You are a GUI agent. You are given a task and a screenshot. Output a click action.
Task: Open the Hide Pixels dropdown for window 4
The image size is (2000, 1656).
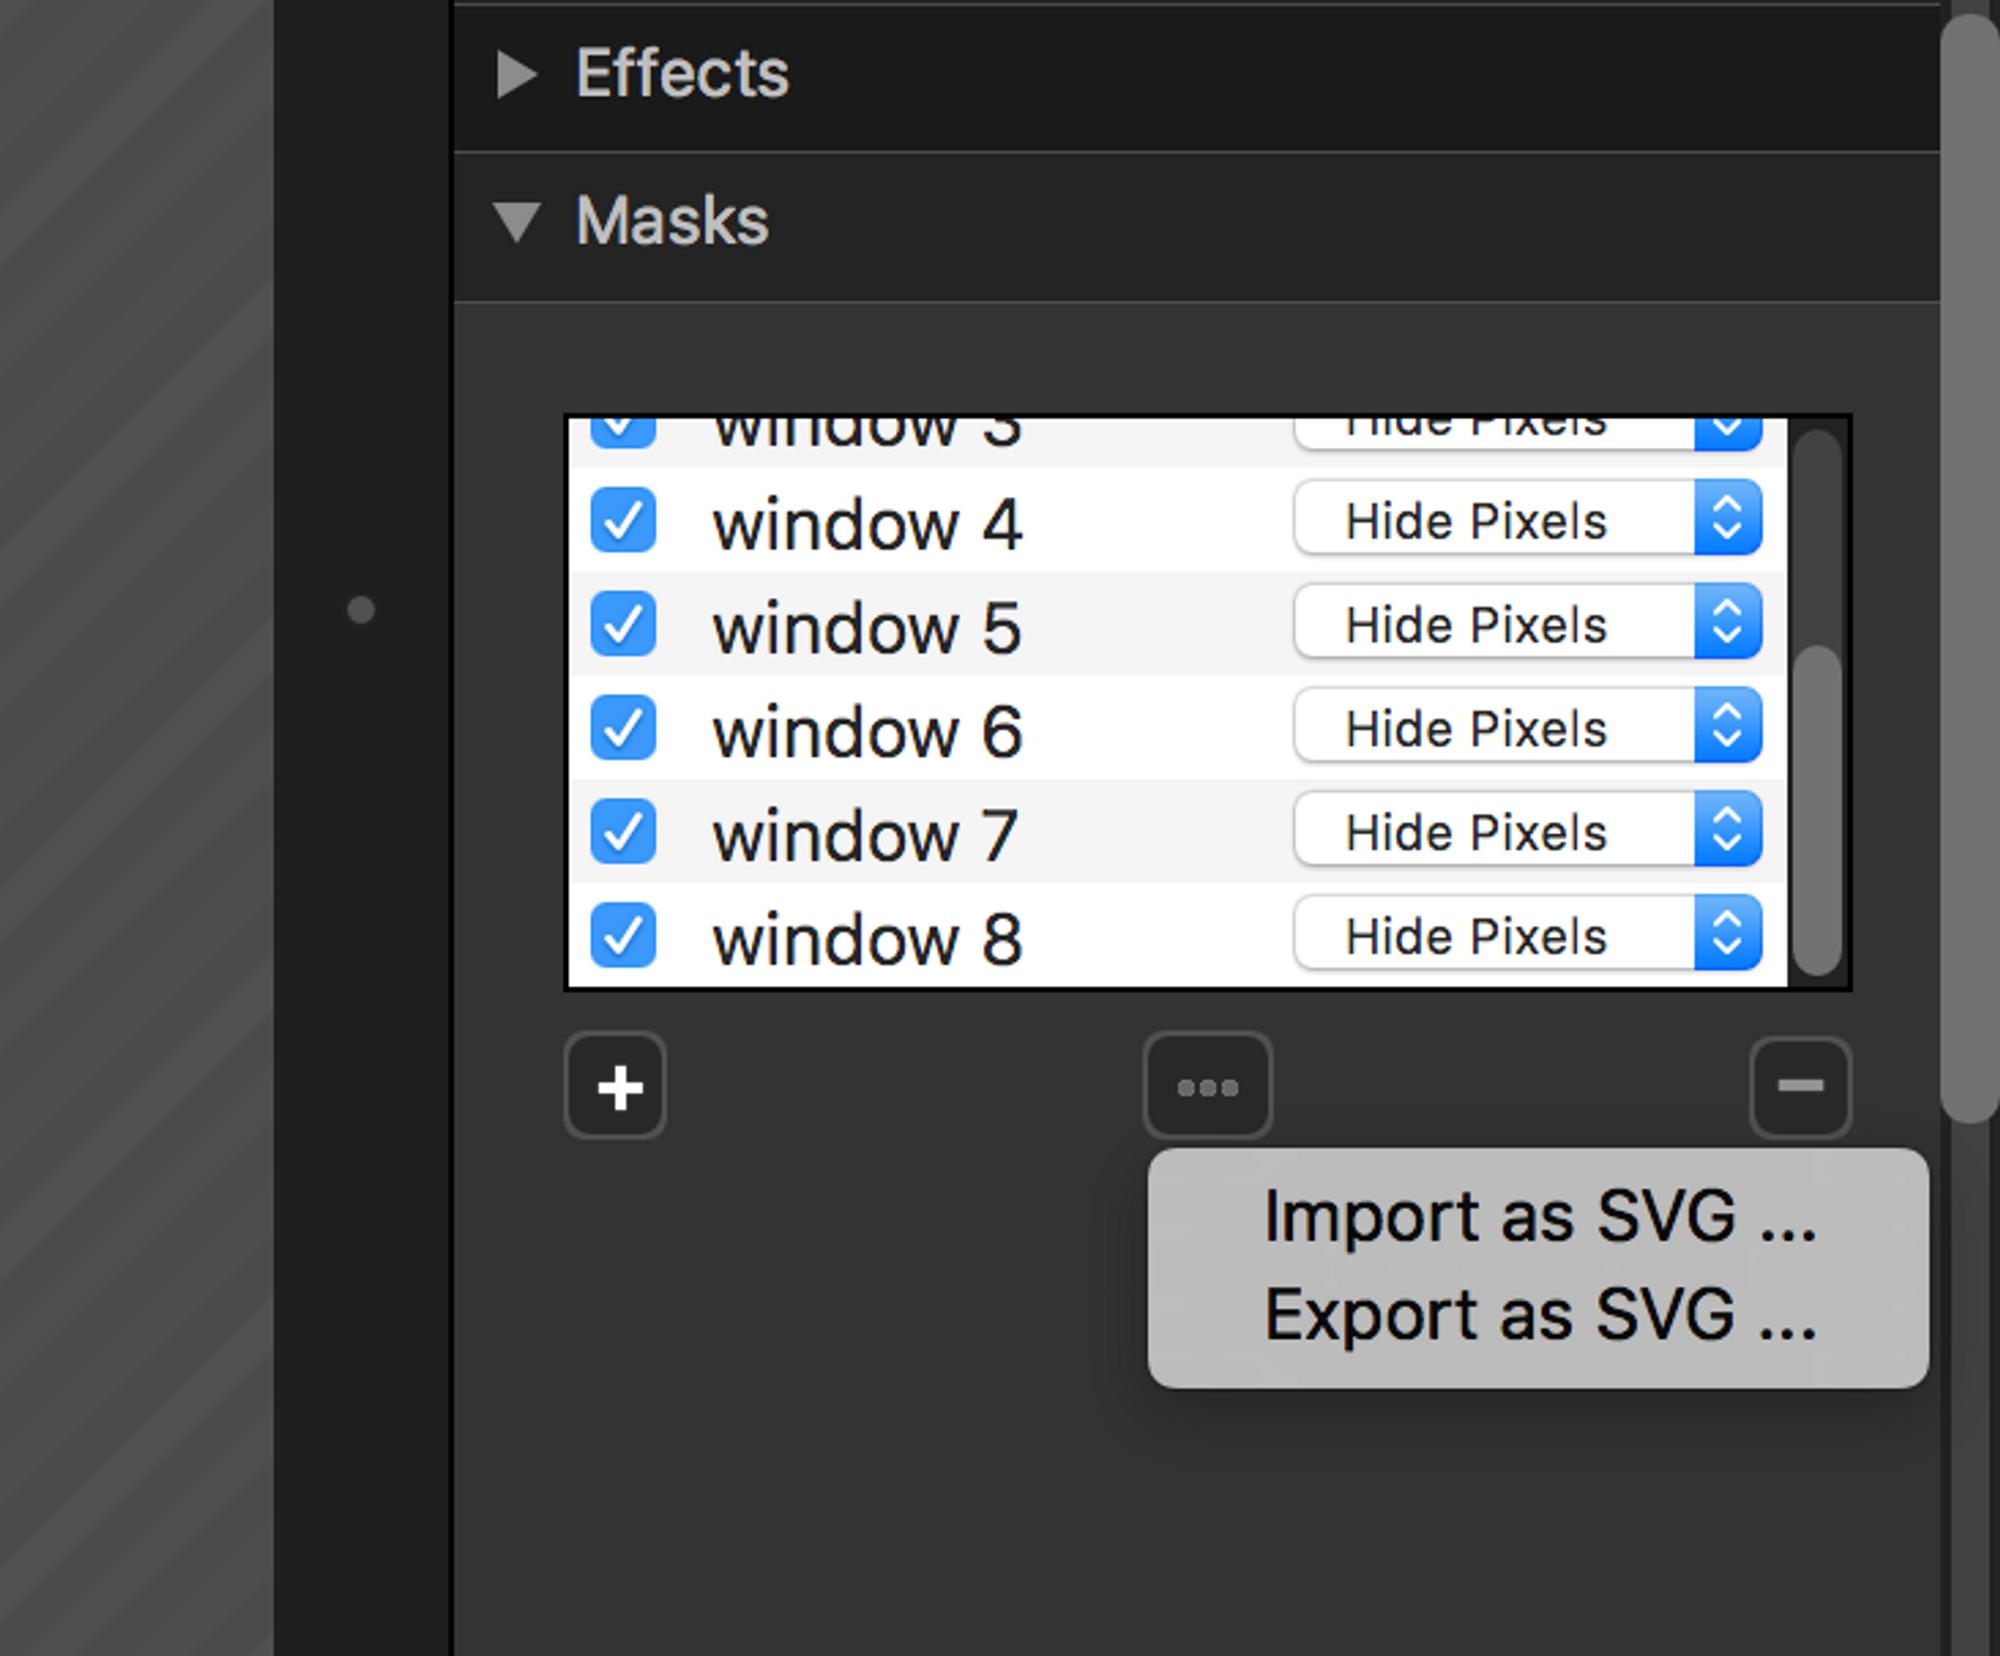pyautogui.click(x=1527, y=520)
